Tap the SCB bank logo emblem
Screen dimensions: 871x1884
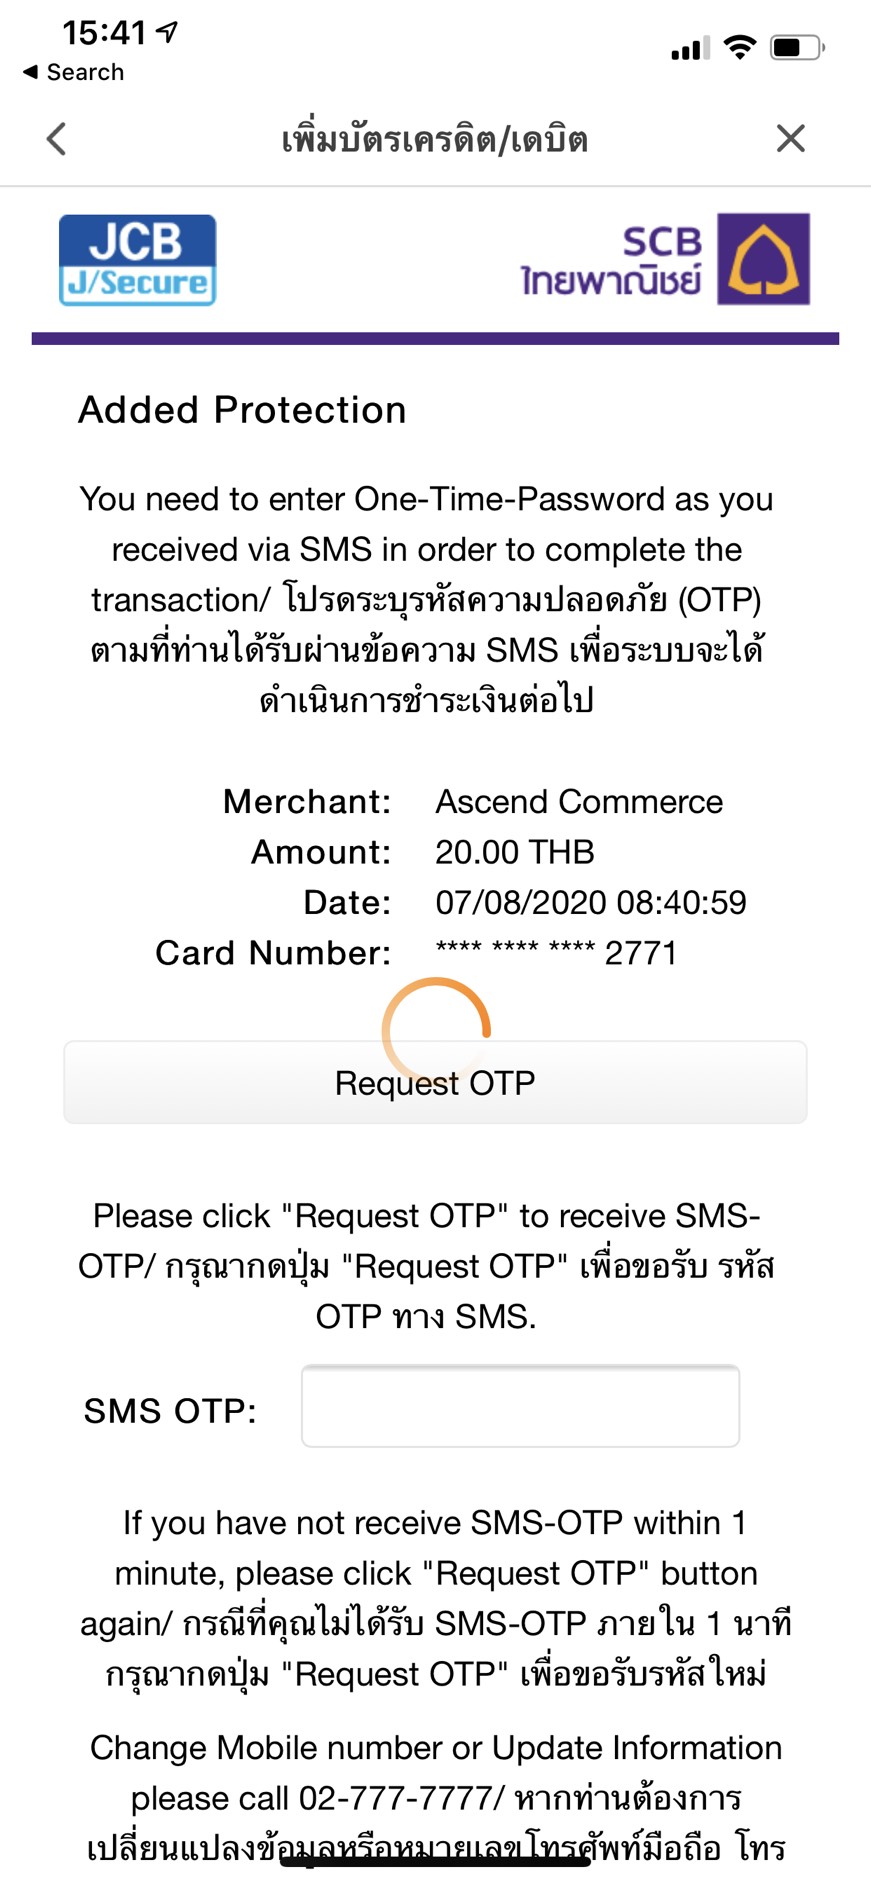764,259
